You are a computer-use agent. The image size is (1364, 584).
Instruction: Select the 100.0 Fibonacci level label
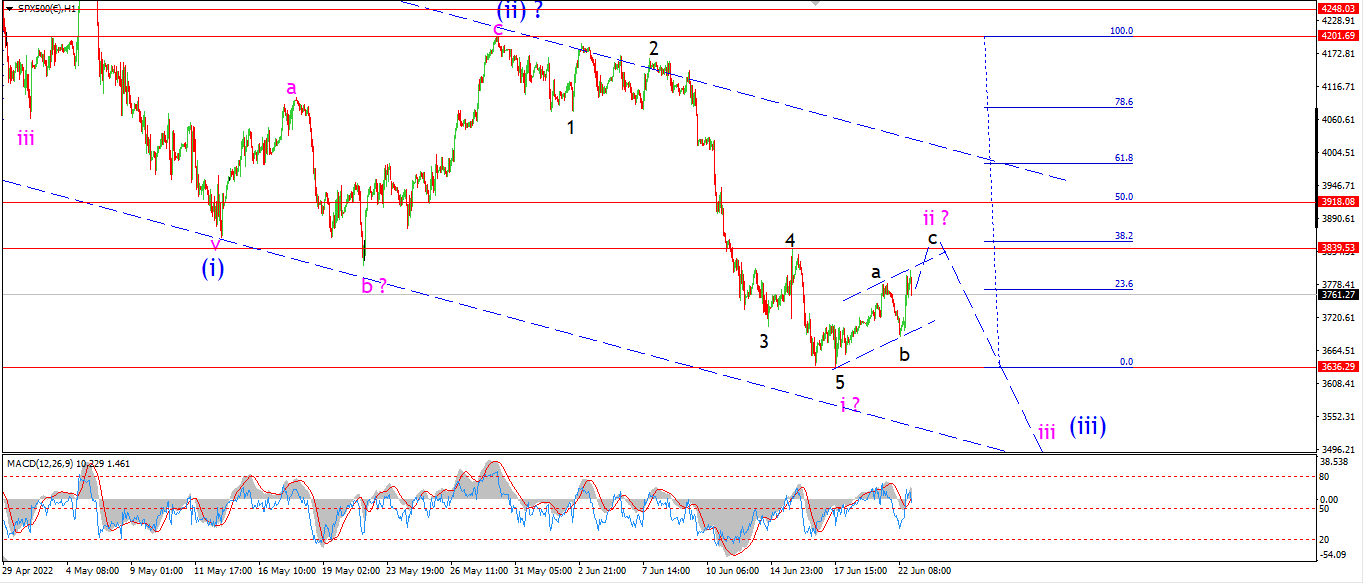pos(1121,31)
